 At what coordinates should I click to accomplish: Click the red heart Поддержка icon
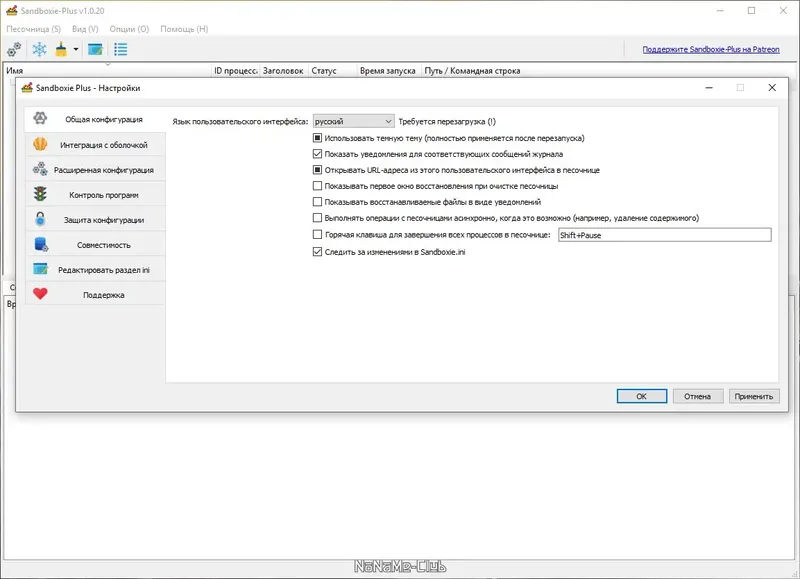(40, 294)
